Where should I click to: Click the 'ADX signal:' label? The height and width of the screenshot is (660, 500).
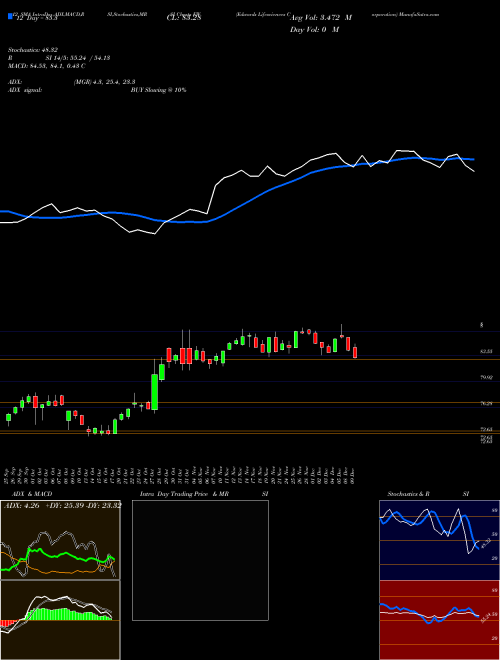pos(25,90)
